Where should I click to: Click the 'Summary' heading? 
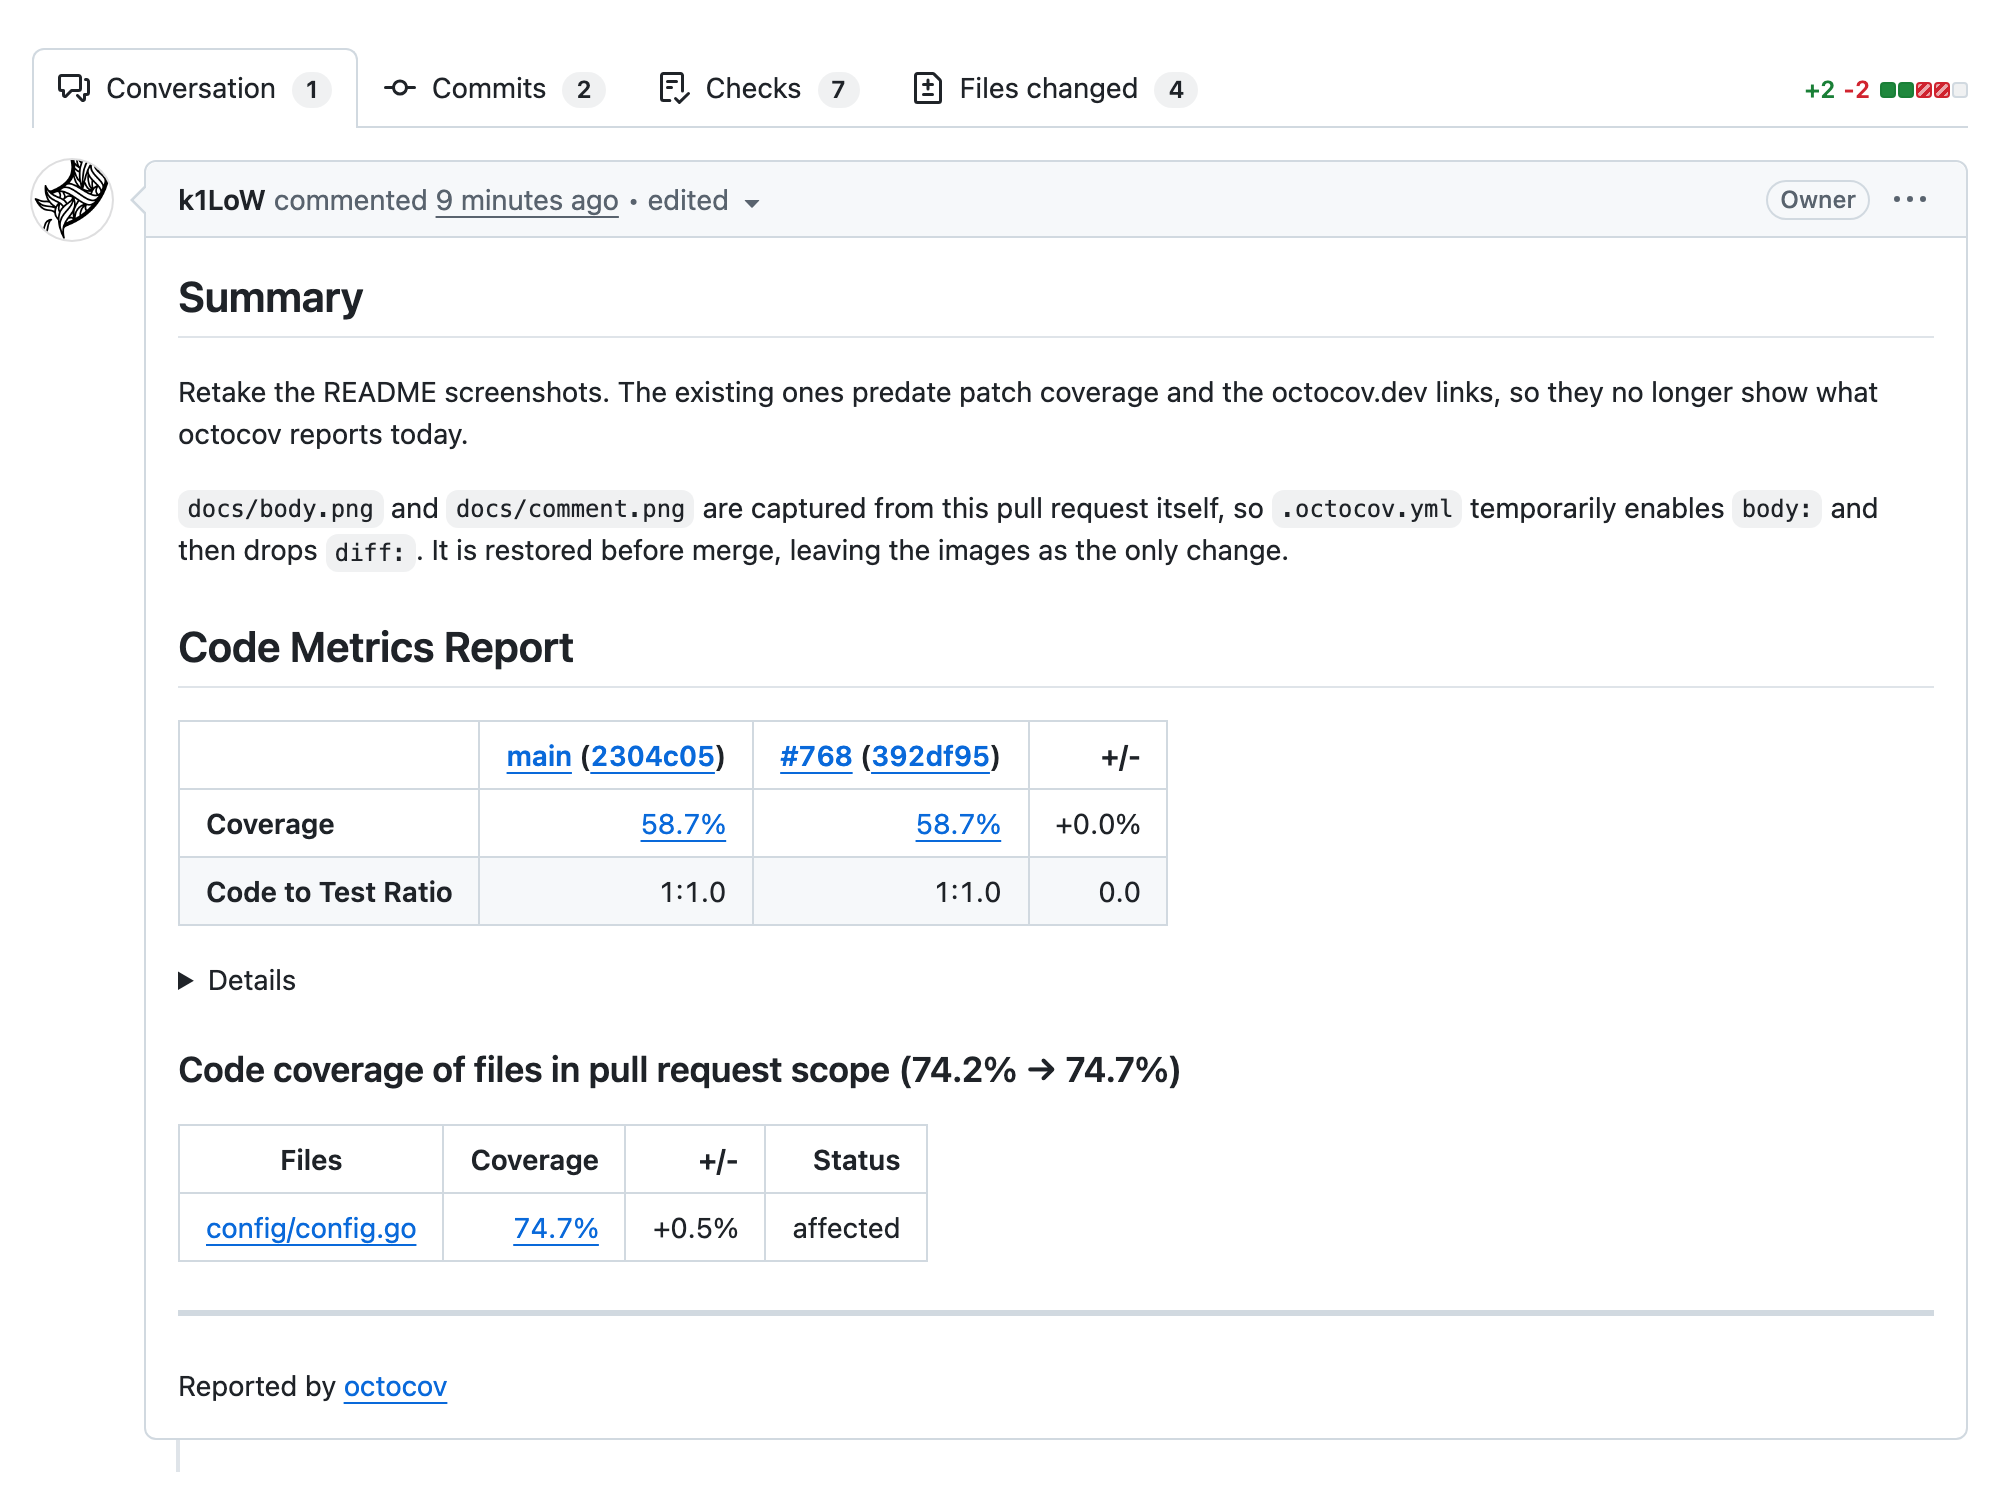pyautogui.click(x=270, y=298)
